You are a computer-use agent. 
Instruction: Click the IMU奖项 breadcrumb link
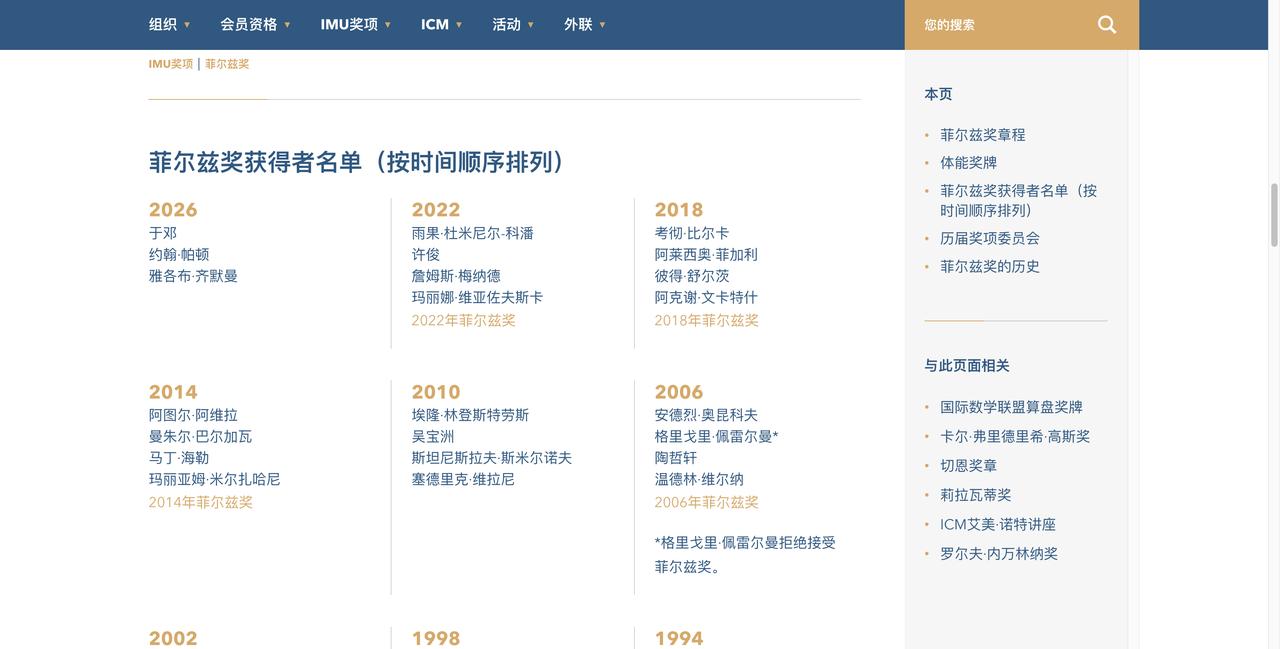171,64
